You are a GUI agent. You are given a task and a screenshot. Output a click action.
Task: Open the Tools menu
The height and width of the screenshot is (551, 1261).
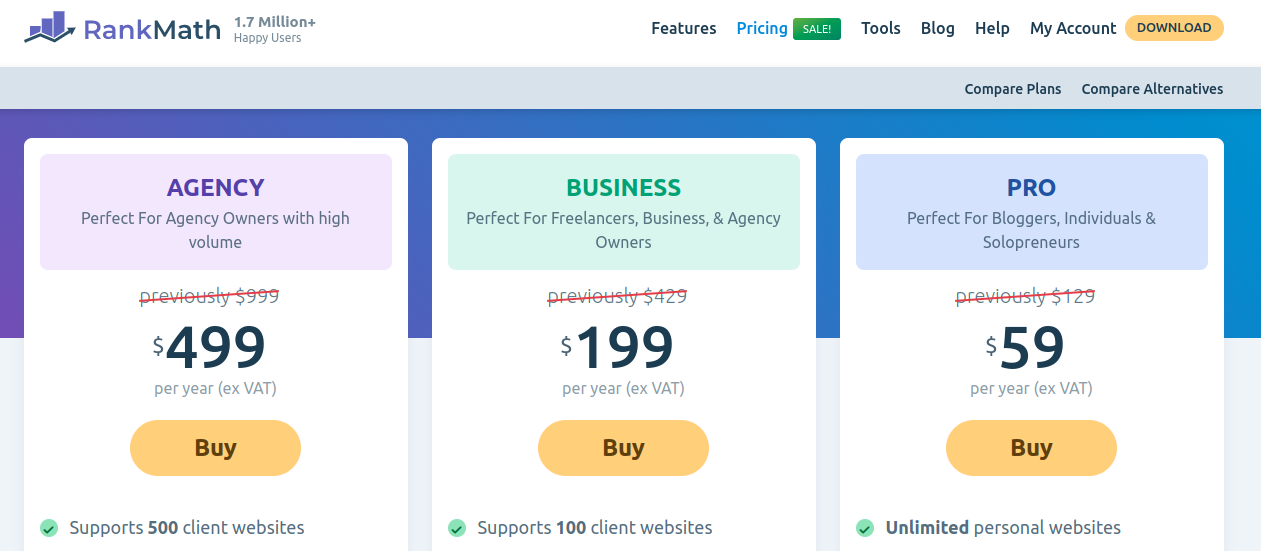click(881, 28)
